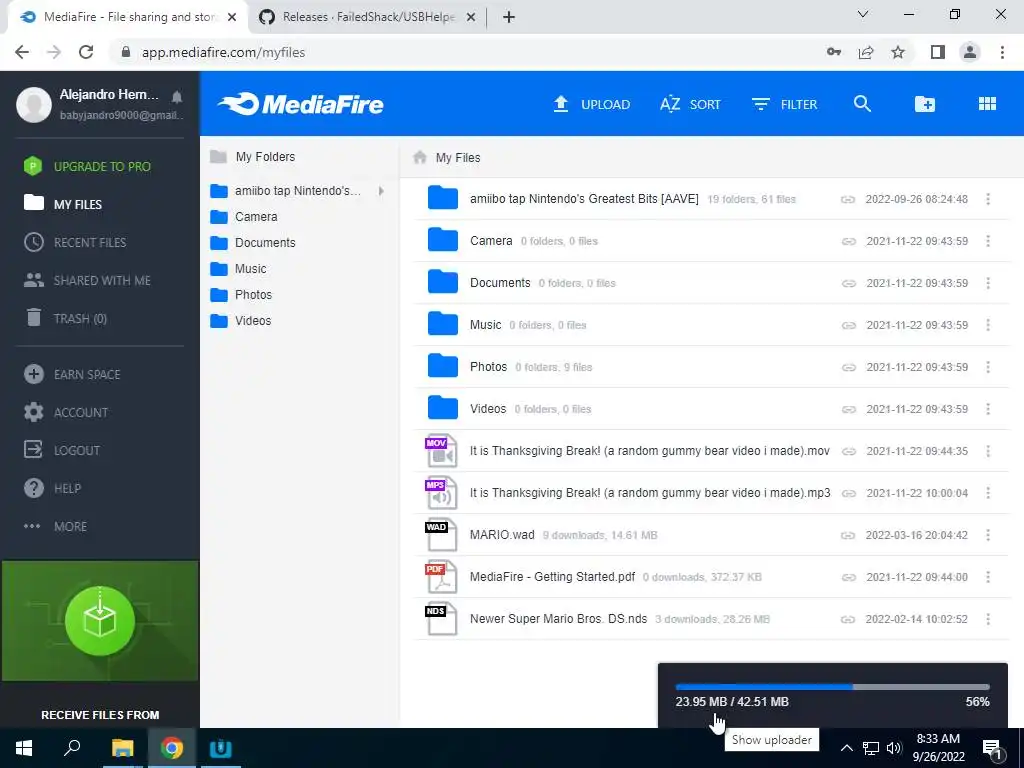Copy share link icon for Documents folder
1024x768 pixels.
848,283
